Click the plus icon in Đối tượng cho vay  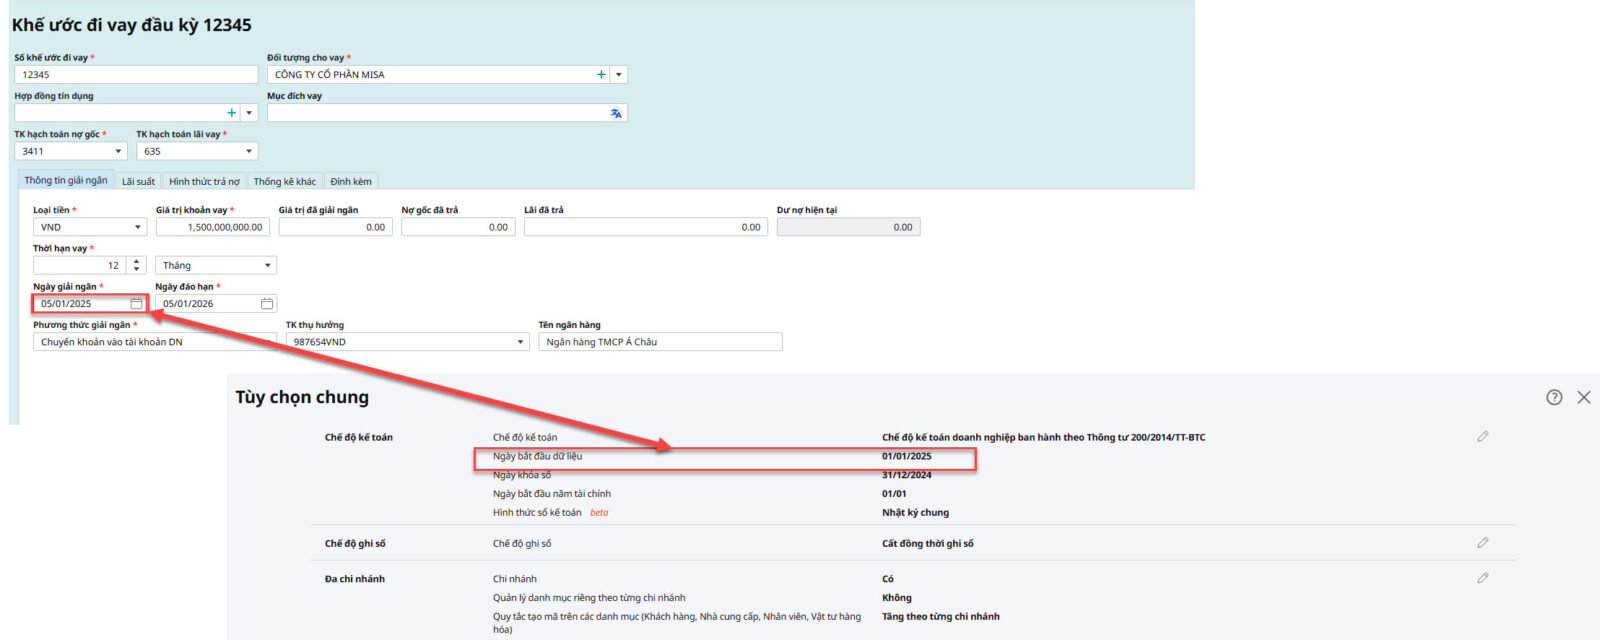[x=601, y=75]
